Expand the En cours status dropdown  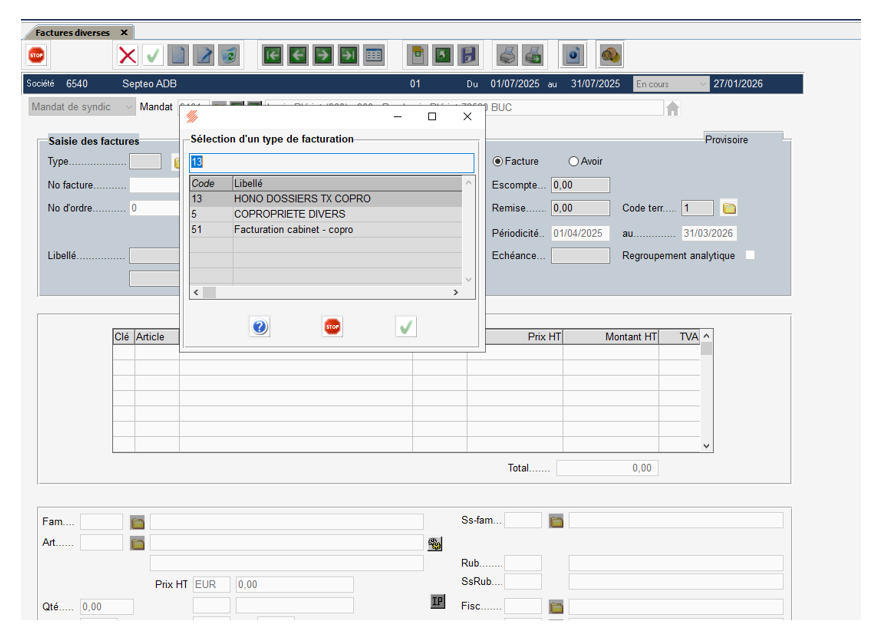click(703, 84)
